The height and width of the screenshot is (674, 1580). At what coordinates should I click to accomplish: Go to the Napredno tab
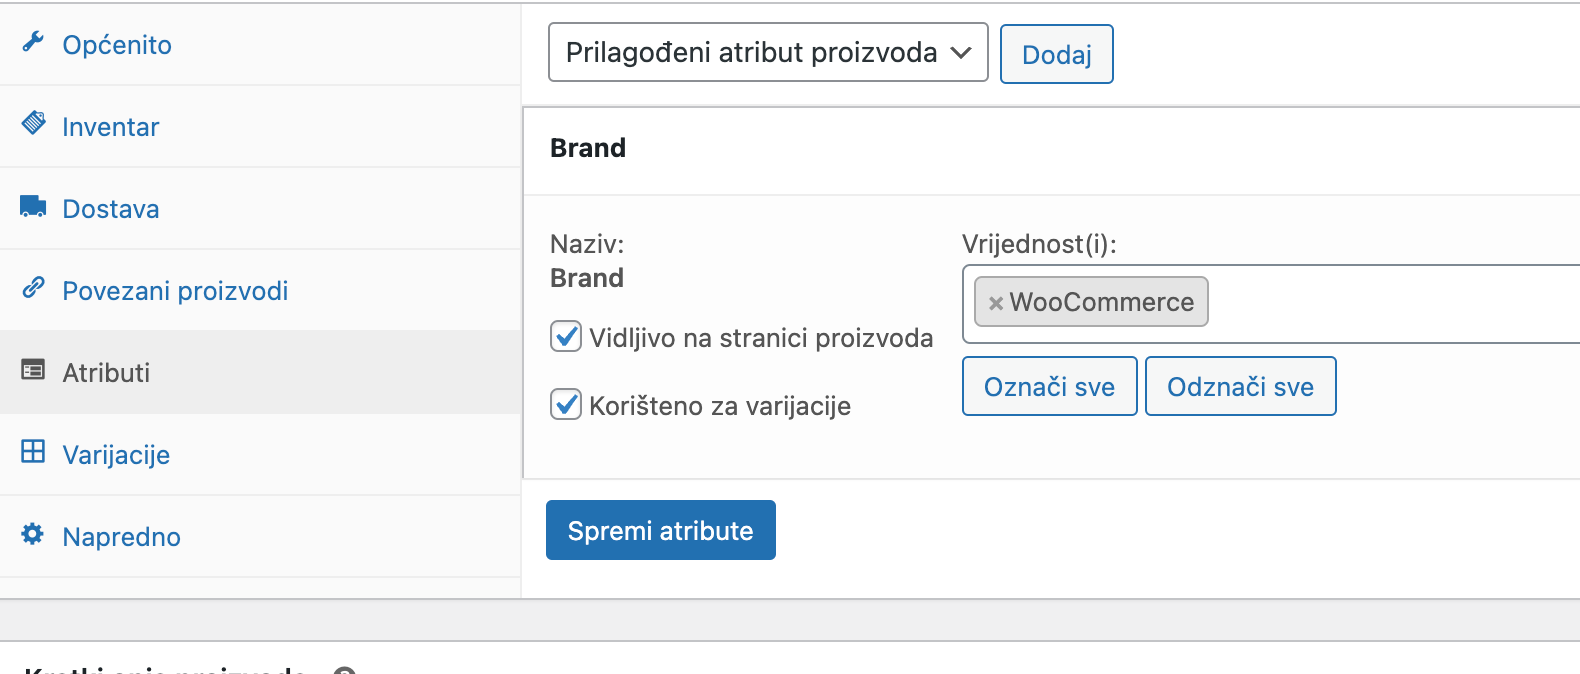point(260,536)
